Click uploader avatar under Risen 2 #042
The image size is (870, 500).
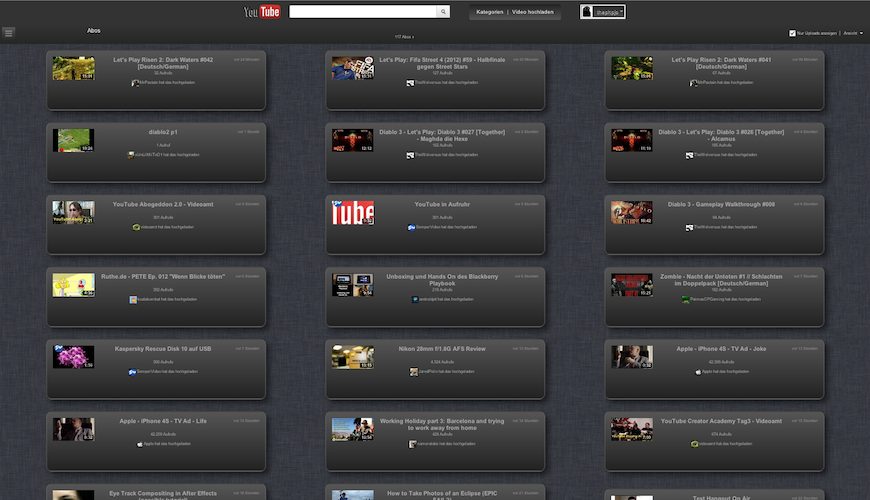[135, 83]
